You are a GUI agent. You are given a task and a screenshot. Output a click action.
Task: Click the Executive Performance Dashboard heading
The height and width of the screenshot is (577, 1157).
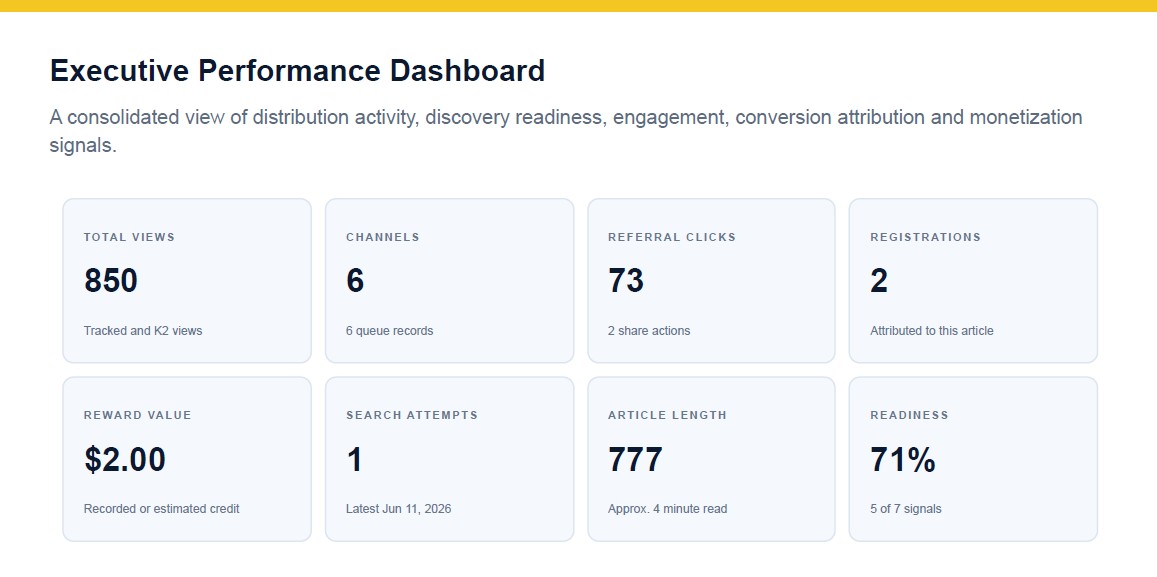297,71
